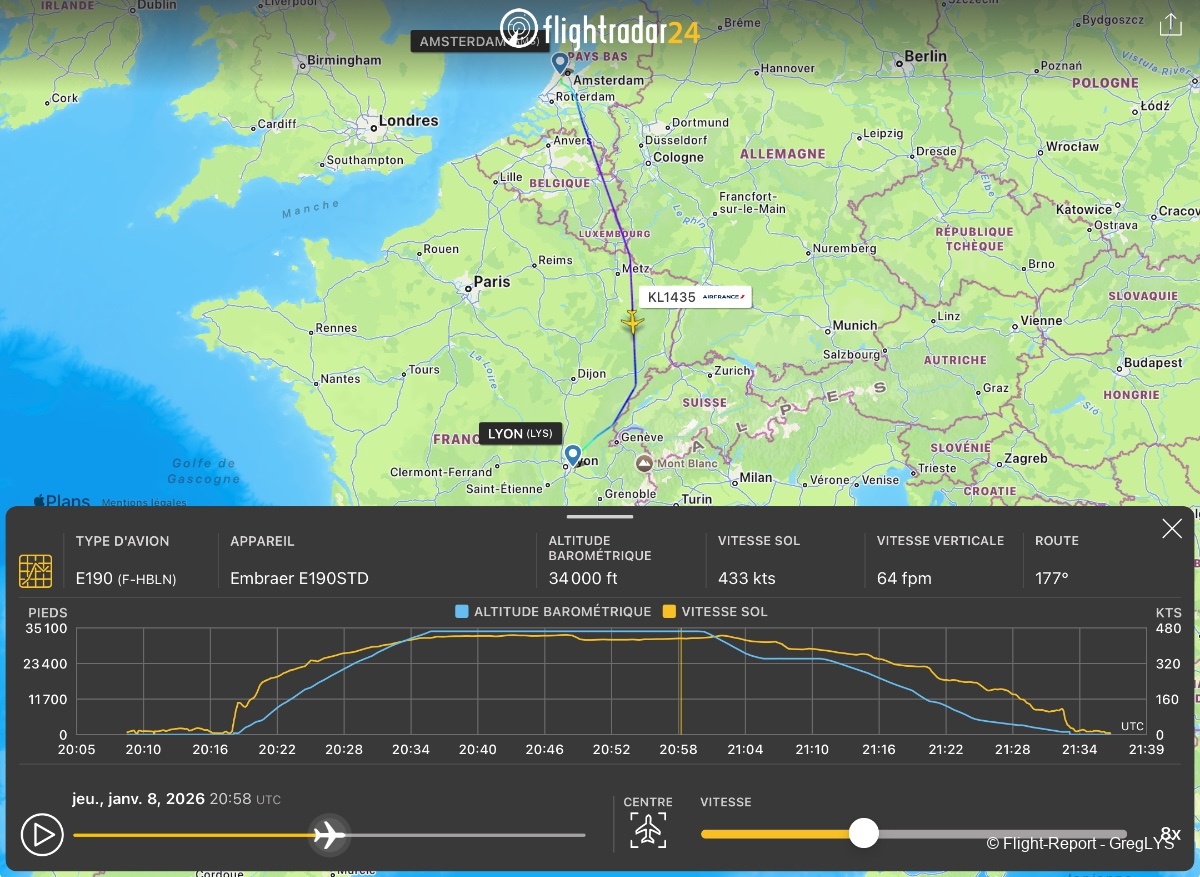Screen dimensions: 1200x877
Task: Tap the share icon in top corner
Action: click(1170, 26)
